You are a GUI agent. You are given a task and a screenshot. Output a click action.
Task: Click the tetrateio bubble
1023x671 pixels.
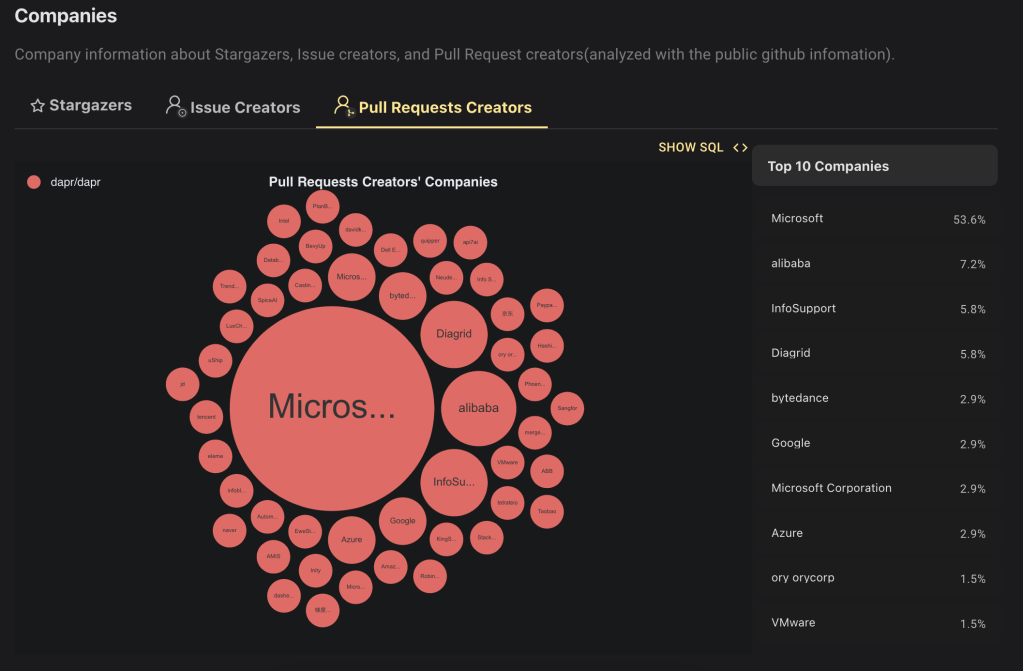click(x=508, y=503)
